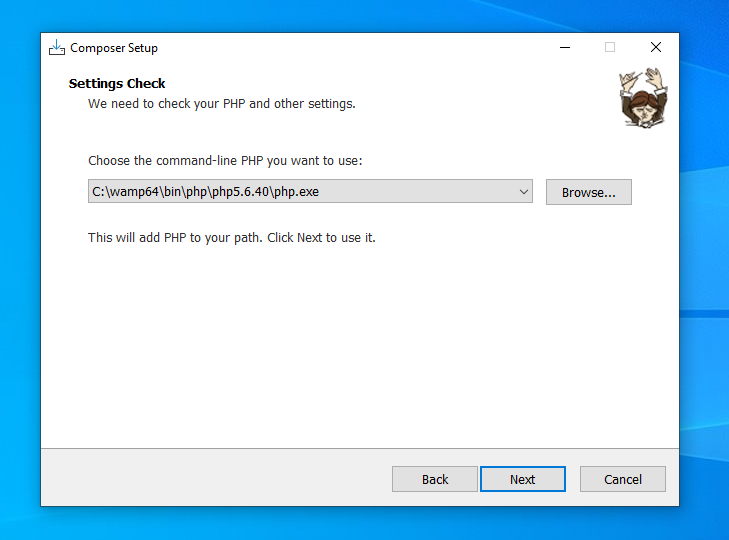Close the Composer Setup window
The image size is (729, 540).
pyautogui.click(x=656, y=48)
